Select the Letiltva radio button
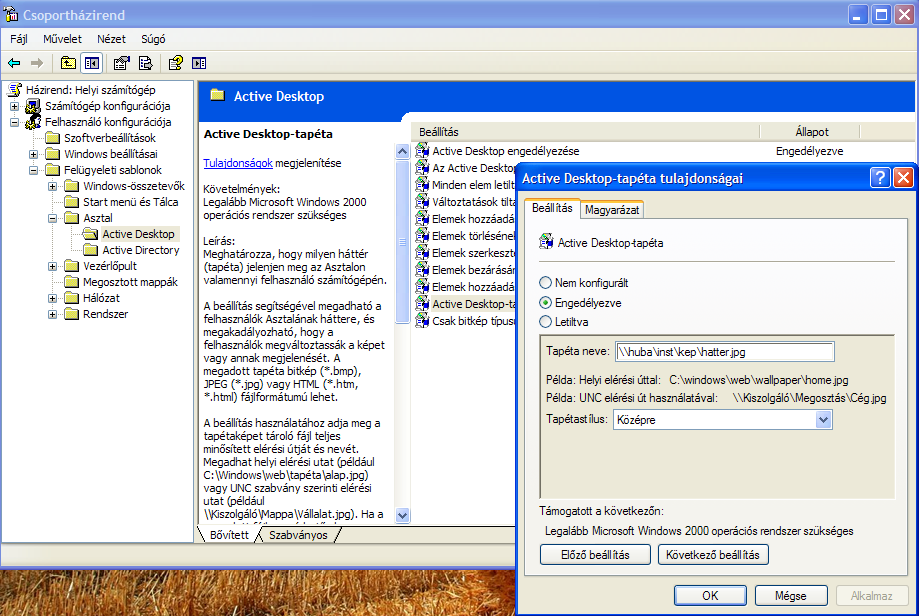This screenshot has width=919, height=616. tap(546, 321)
